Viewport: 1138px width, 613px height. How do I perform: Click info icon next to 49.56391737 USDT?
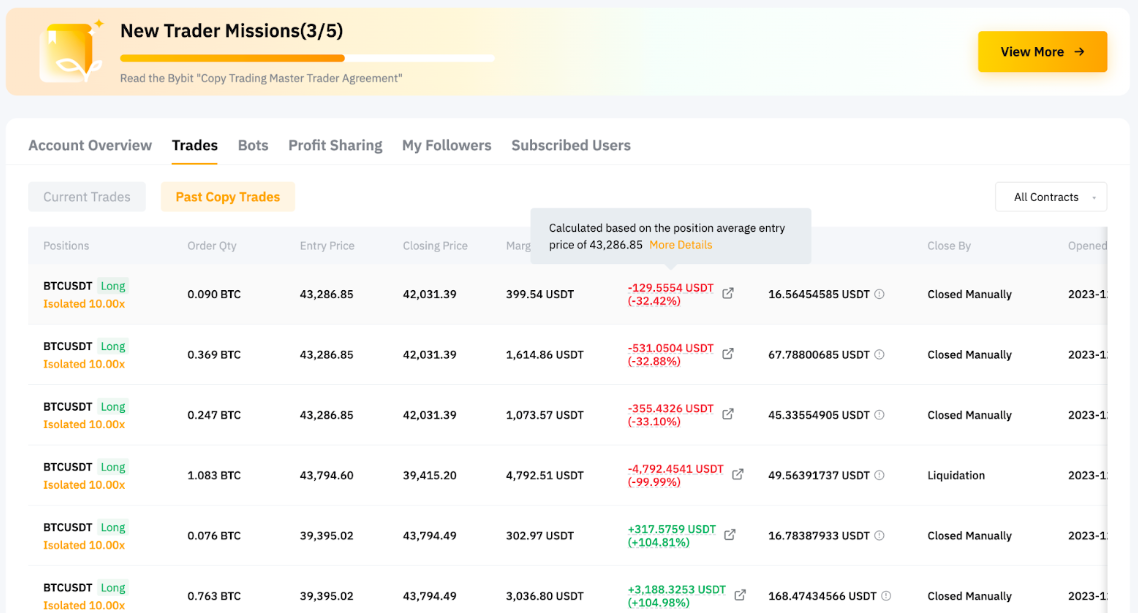(x=880, y=476)
